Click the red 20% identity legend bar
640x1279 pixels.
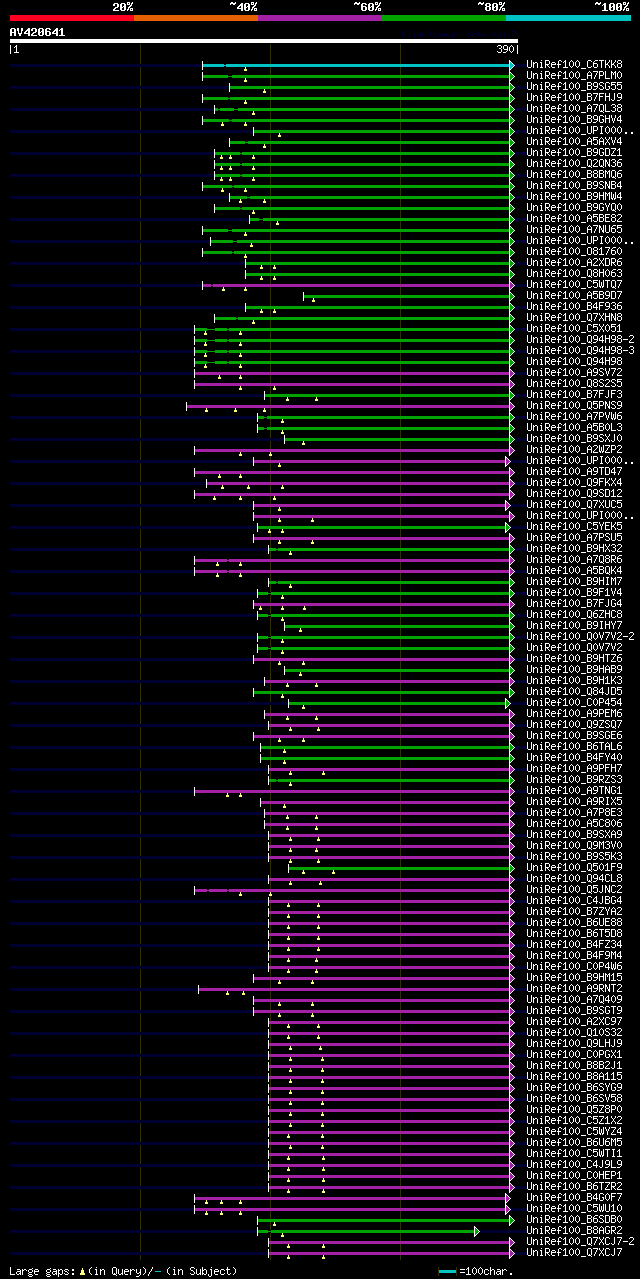72,17
